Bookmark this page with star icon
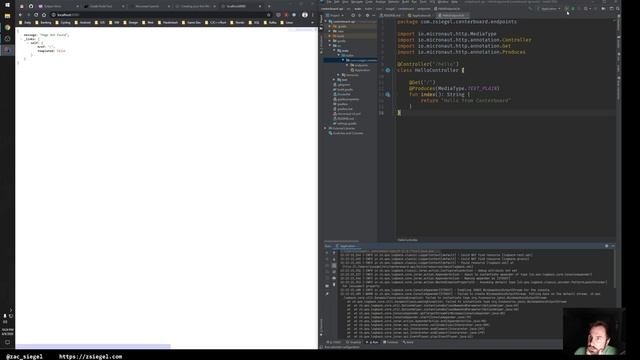640x360 pixels. (269, 15)
